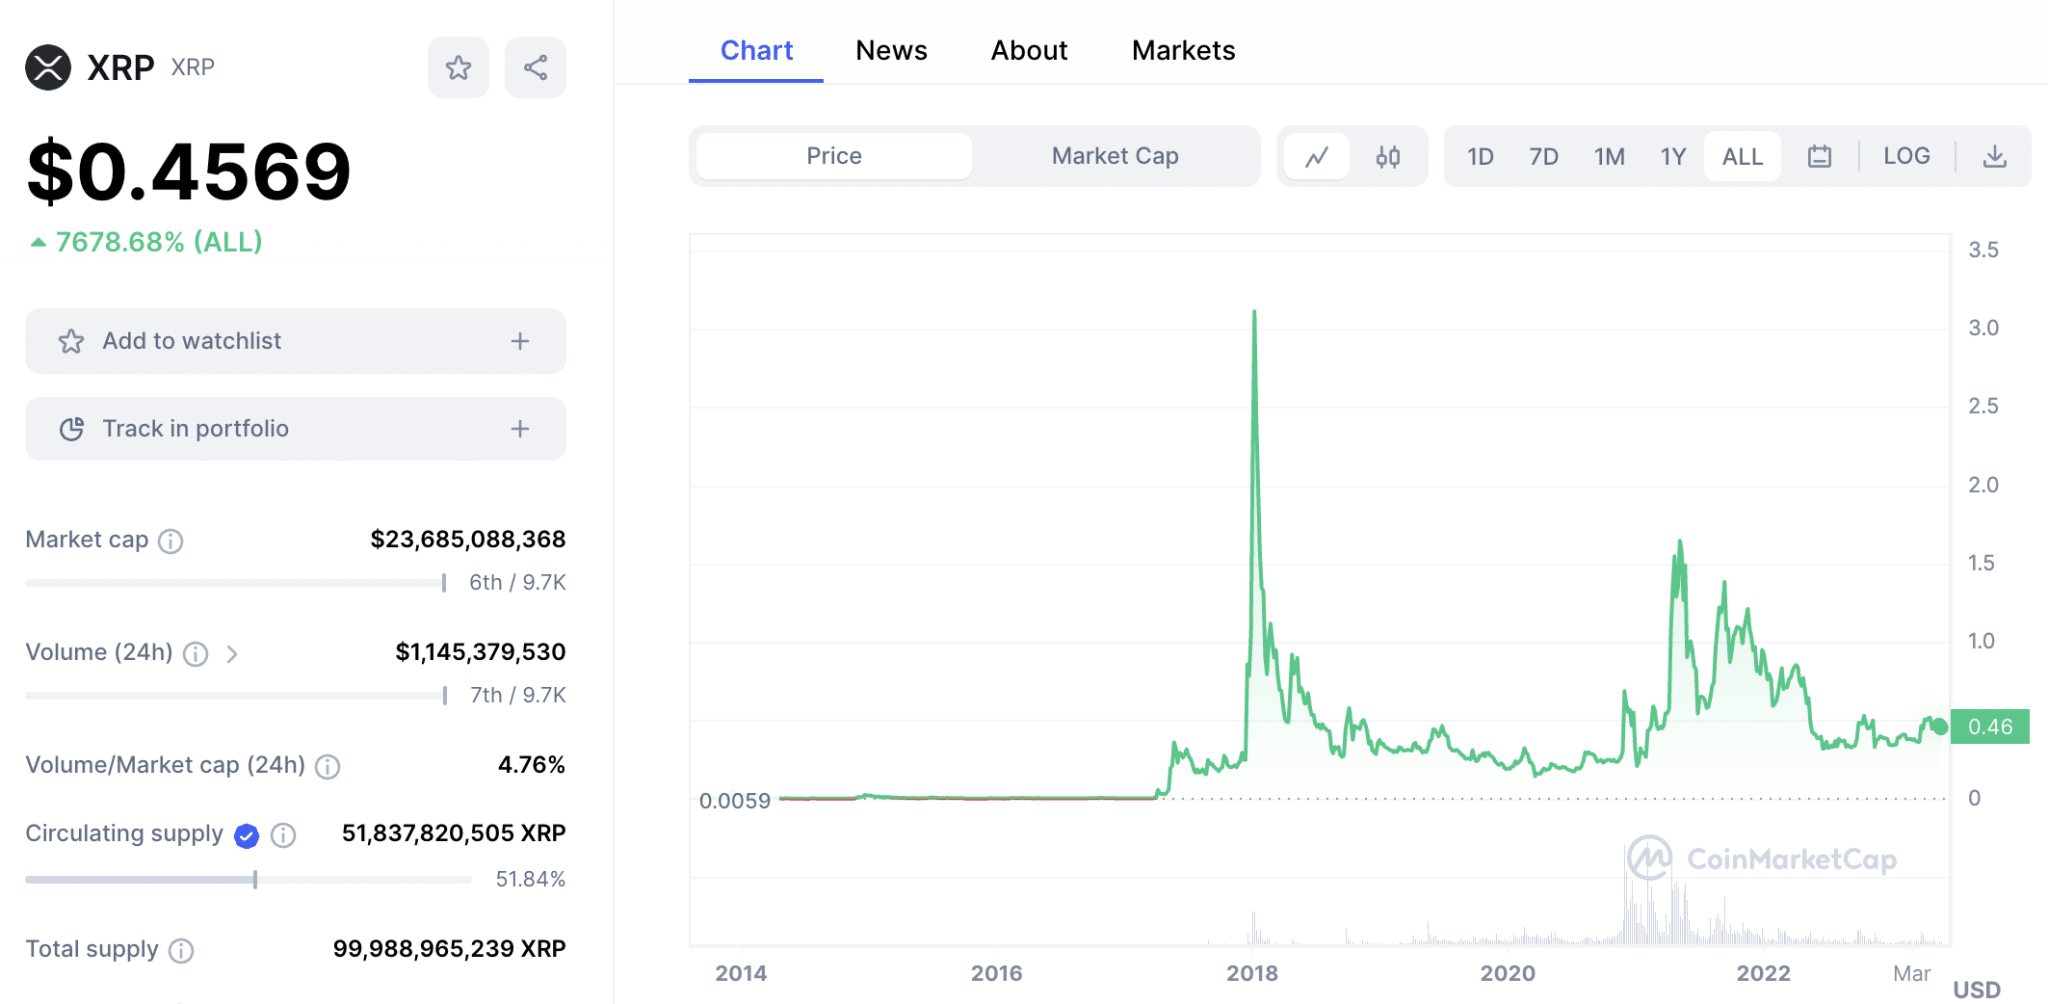Select 1M time range
The width and height of the screenshot is (2048, 1004).
pos(1609,156)
